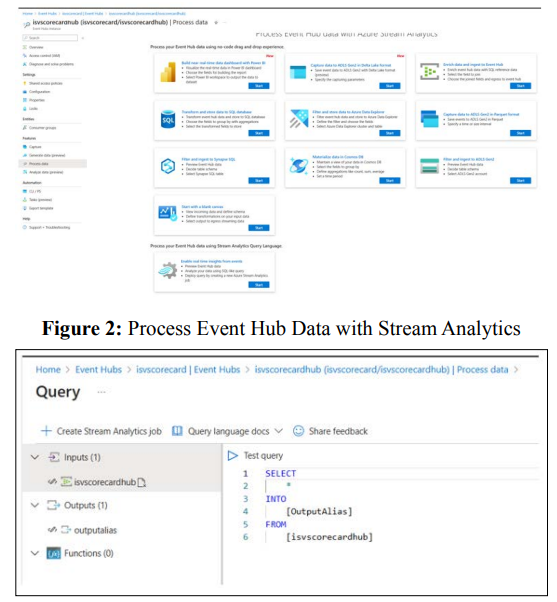Collapse the Outputs (1) section
The image size is (557, 602).
(35, 505)
